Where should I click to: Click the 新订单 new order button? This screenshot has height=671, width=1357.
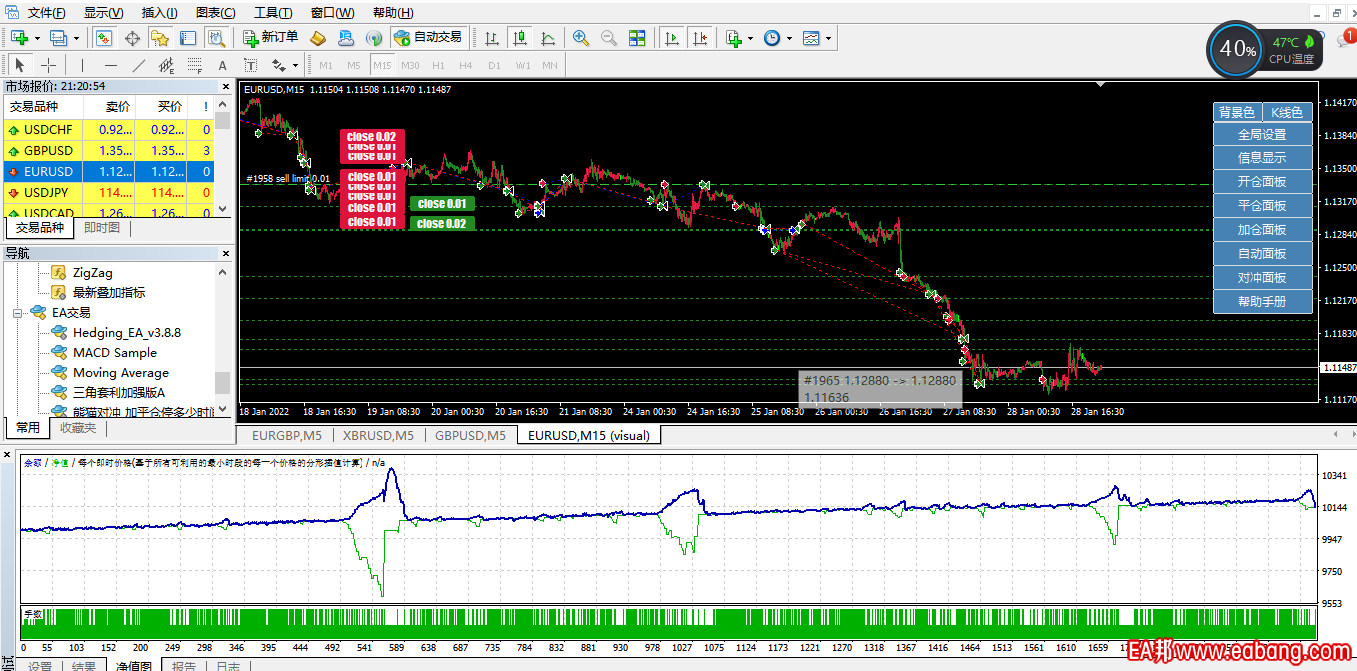pyautogui.click(x=270, y=38)
